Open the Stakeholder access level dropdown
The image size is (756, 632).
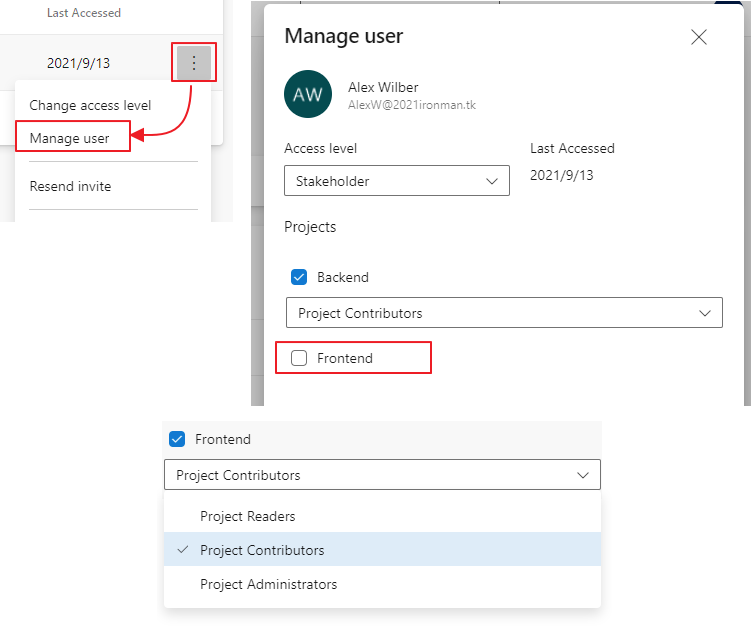(396, 181)
